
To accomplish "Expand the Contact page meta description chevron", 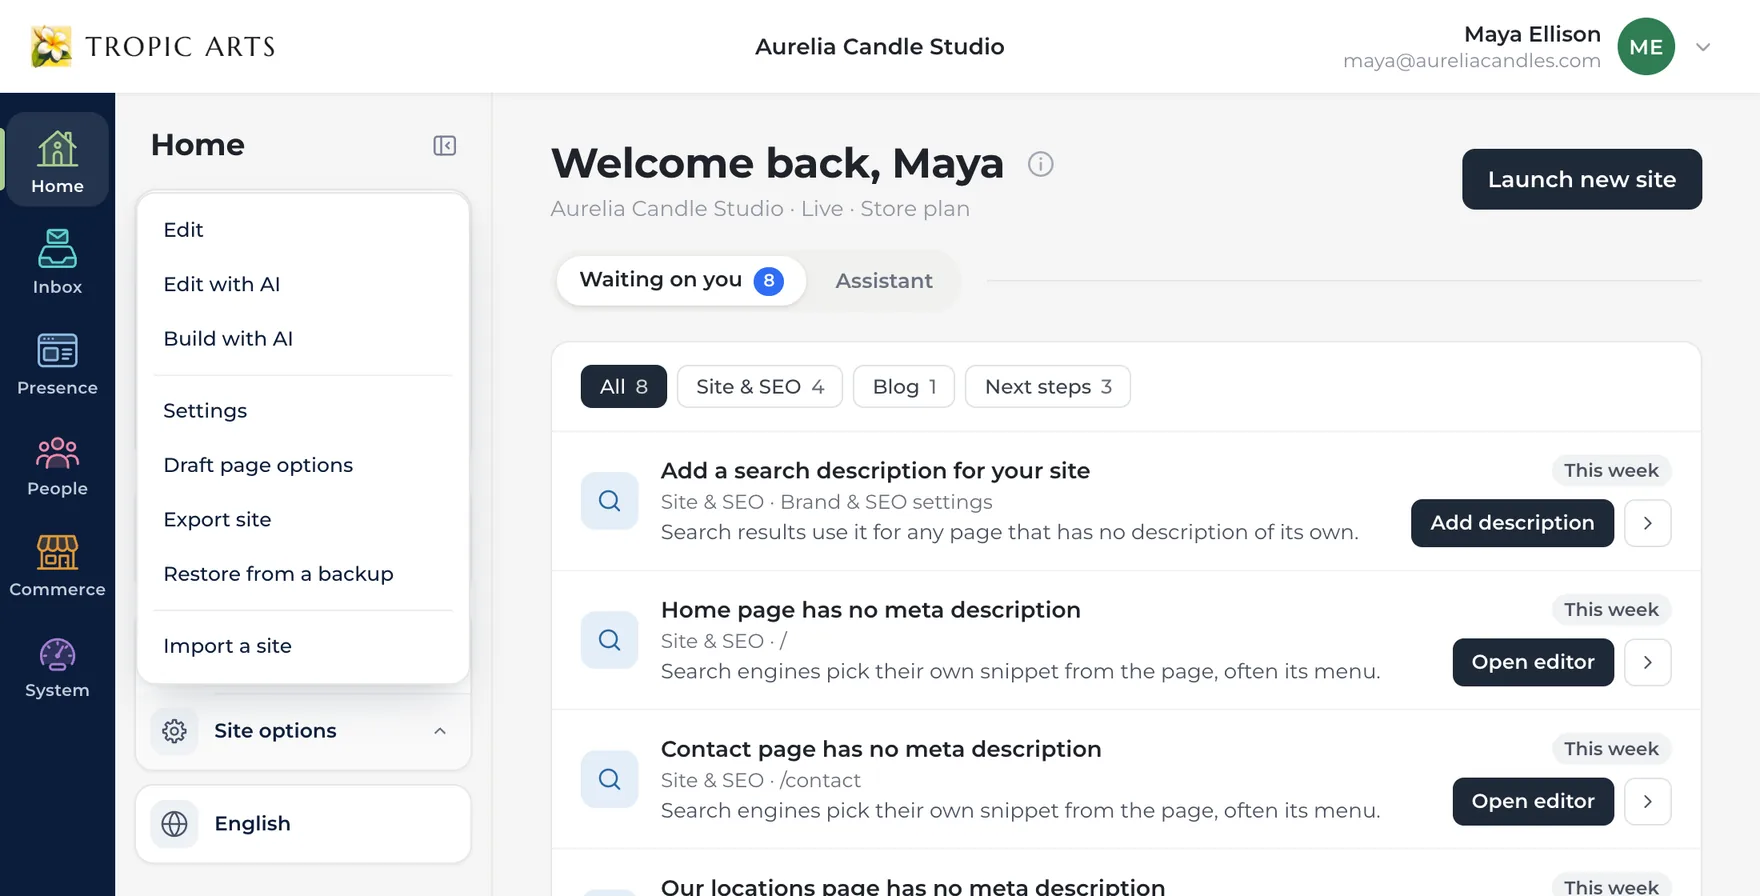I will [1648, 801].
